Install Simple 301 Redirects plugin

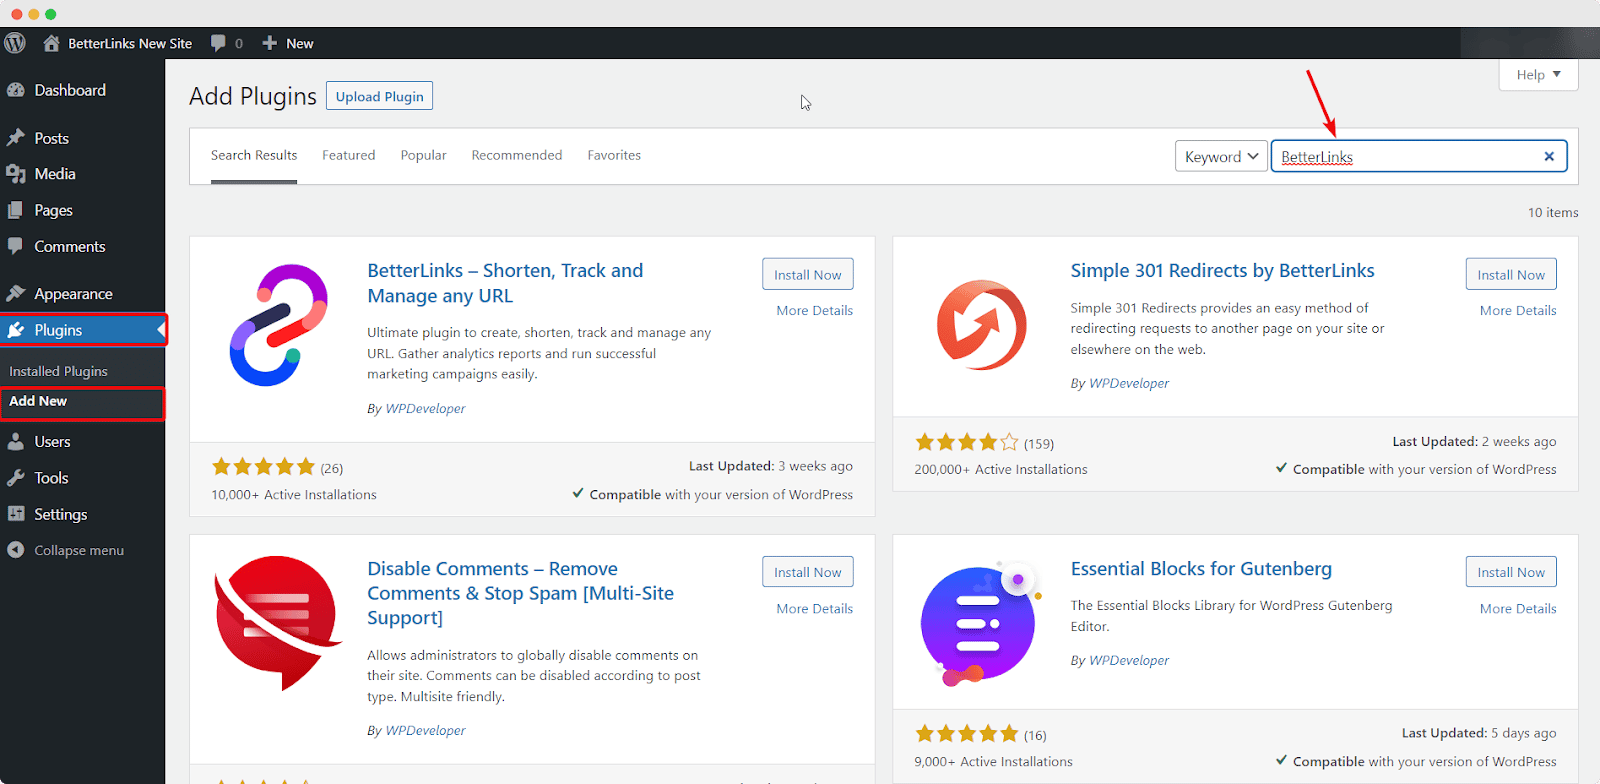pyautogui.click(x=1511, y=274)
